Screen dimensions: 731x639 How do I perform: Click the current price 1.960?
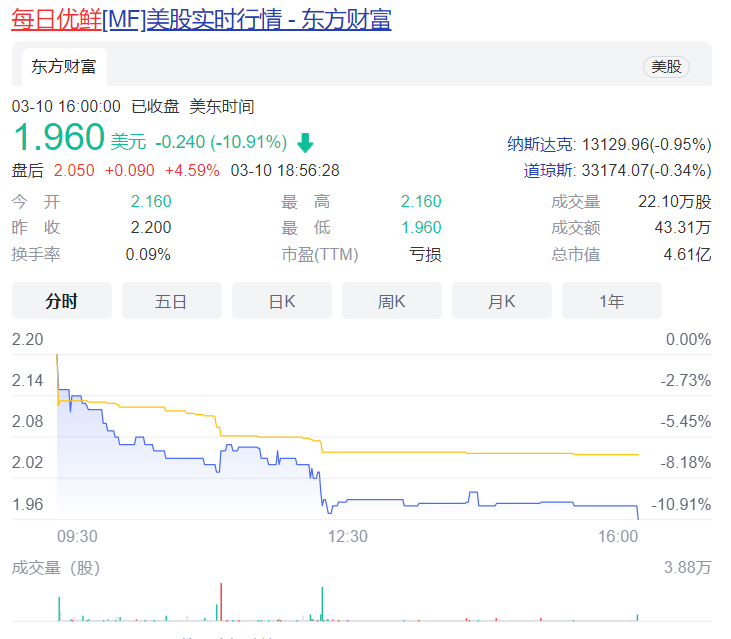[58, 137]
